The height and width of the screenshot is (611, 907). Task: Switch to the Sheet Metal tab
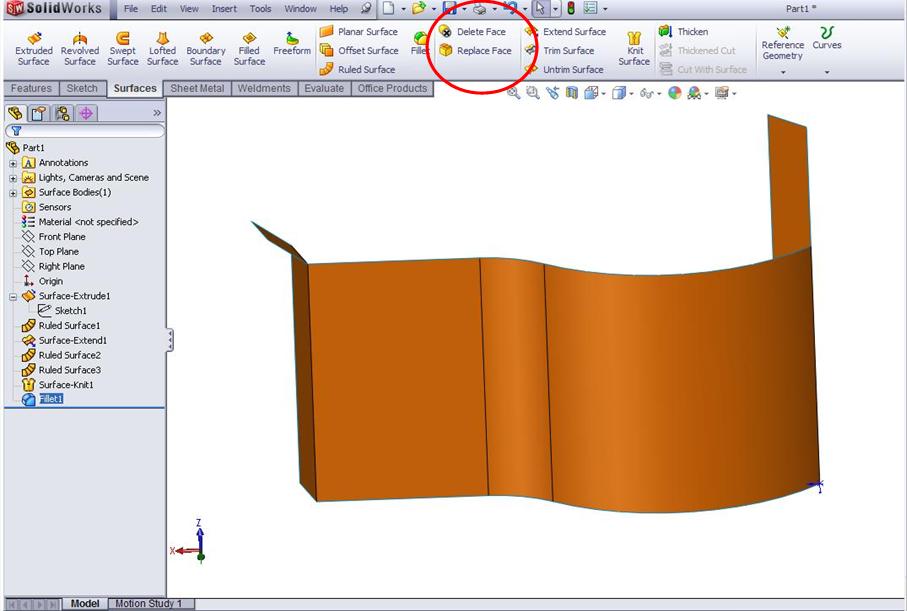197,89
